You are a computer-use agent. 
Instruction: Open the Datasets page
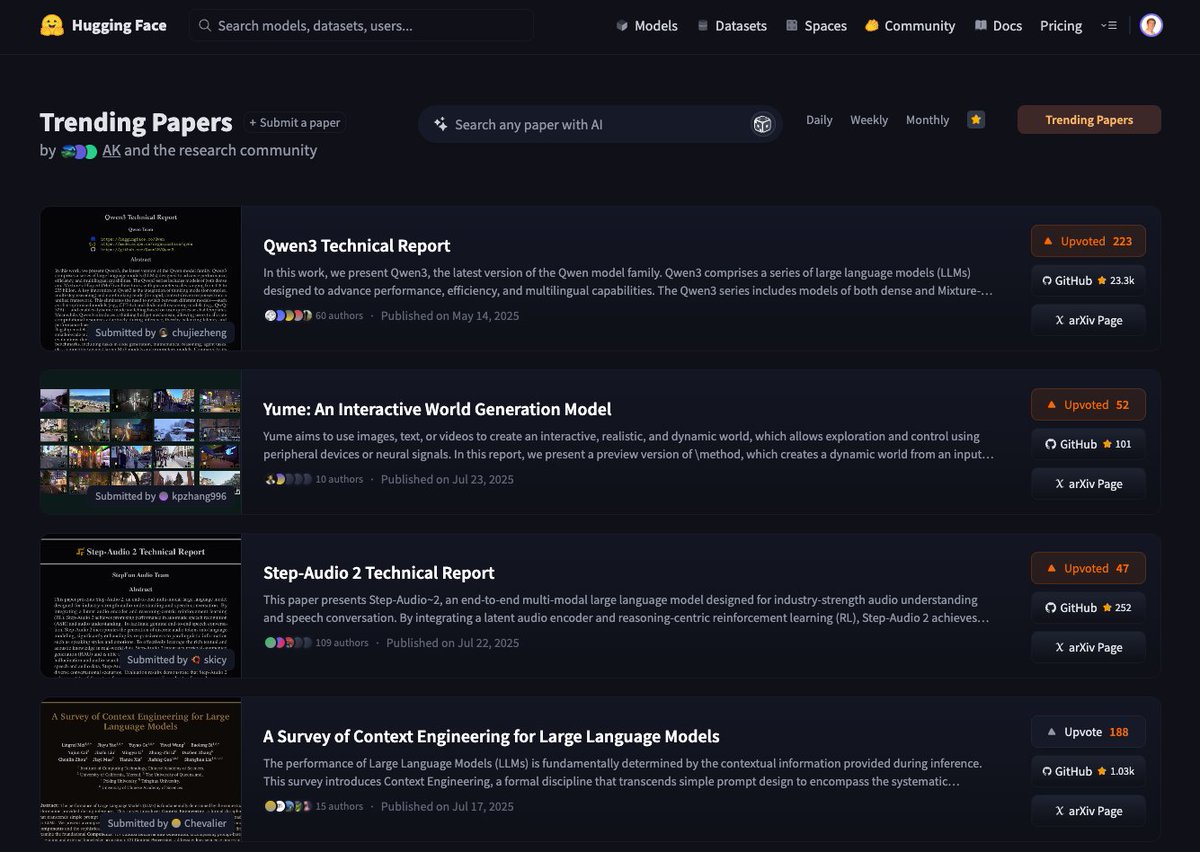732,25
